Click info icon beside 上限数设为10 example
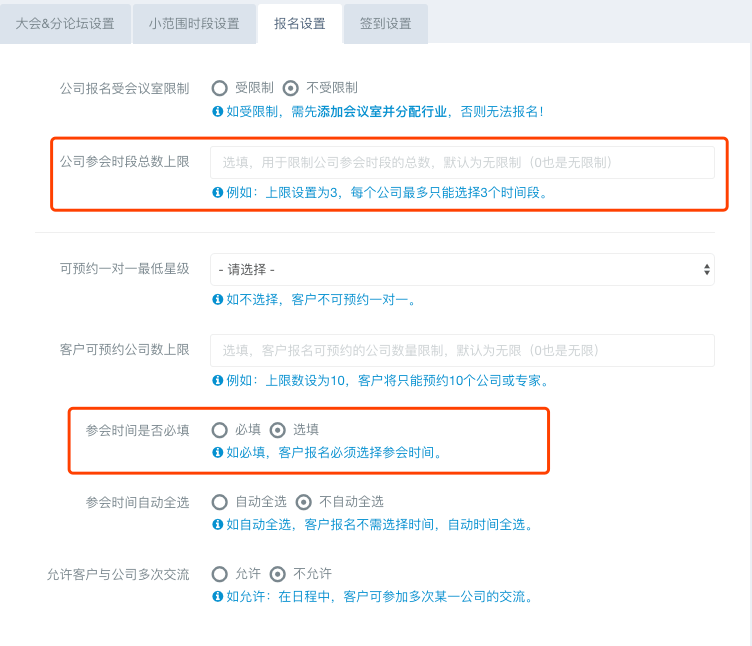Image resolution: width=752 pixels, height=646 pixels. click(x=217, y=380)
